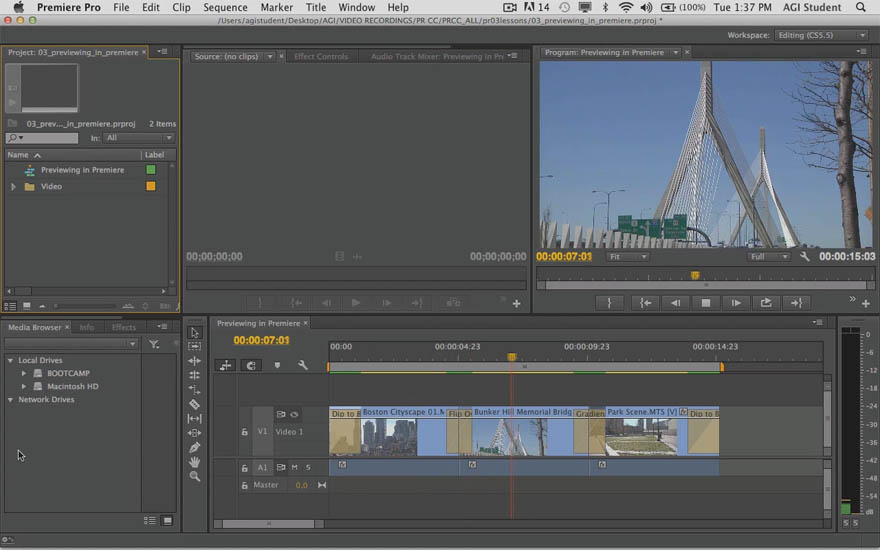Mute the A1 audio track
The width and height of the screenshot is (880, 550).
click(x=295, y=467)
